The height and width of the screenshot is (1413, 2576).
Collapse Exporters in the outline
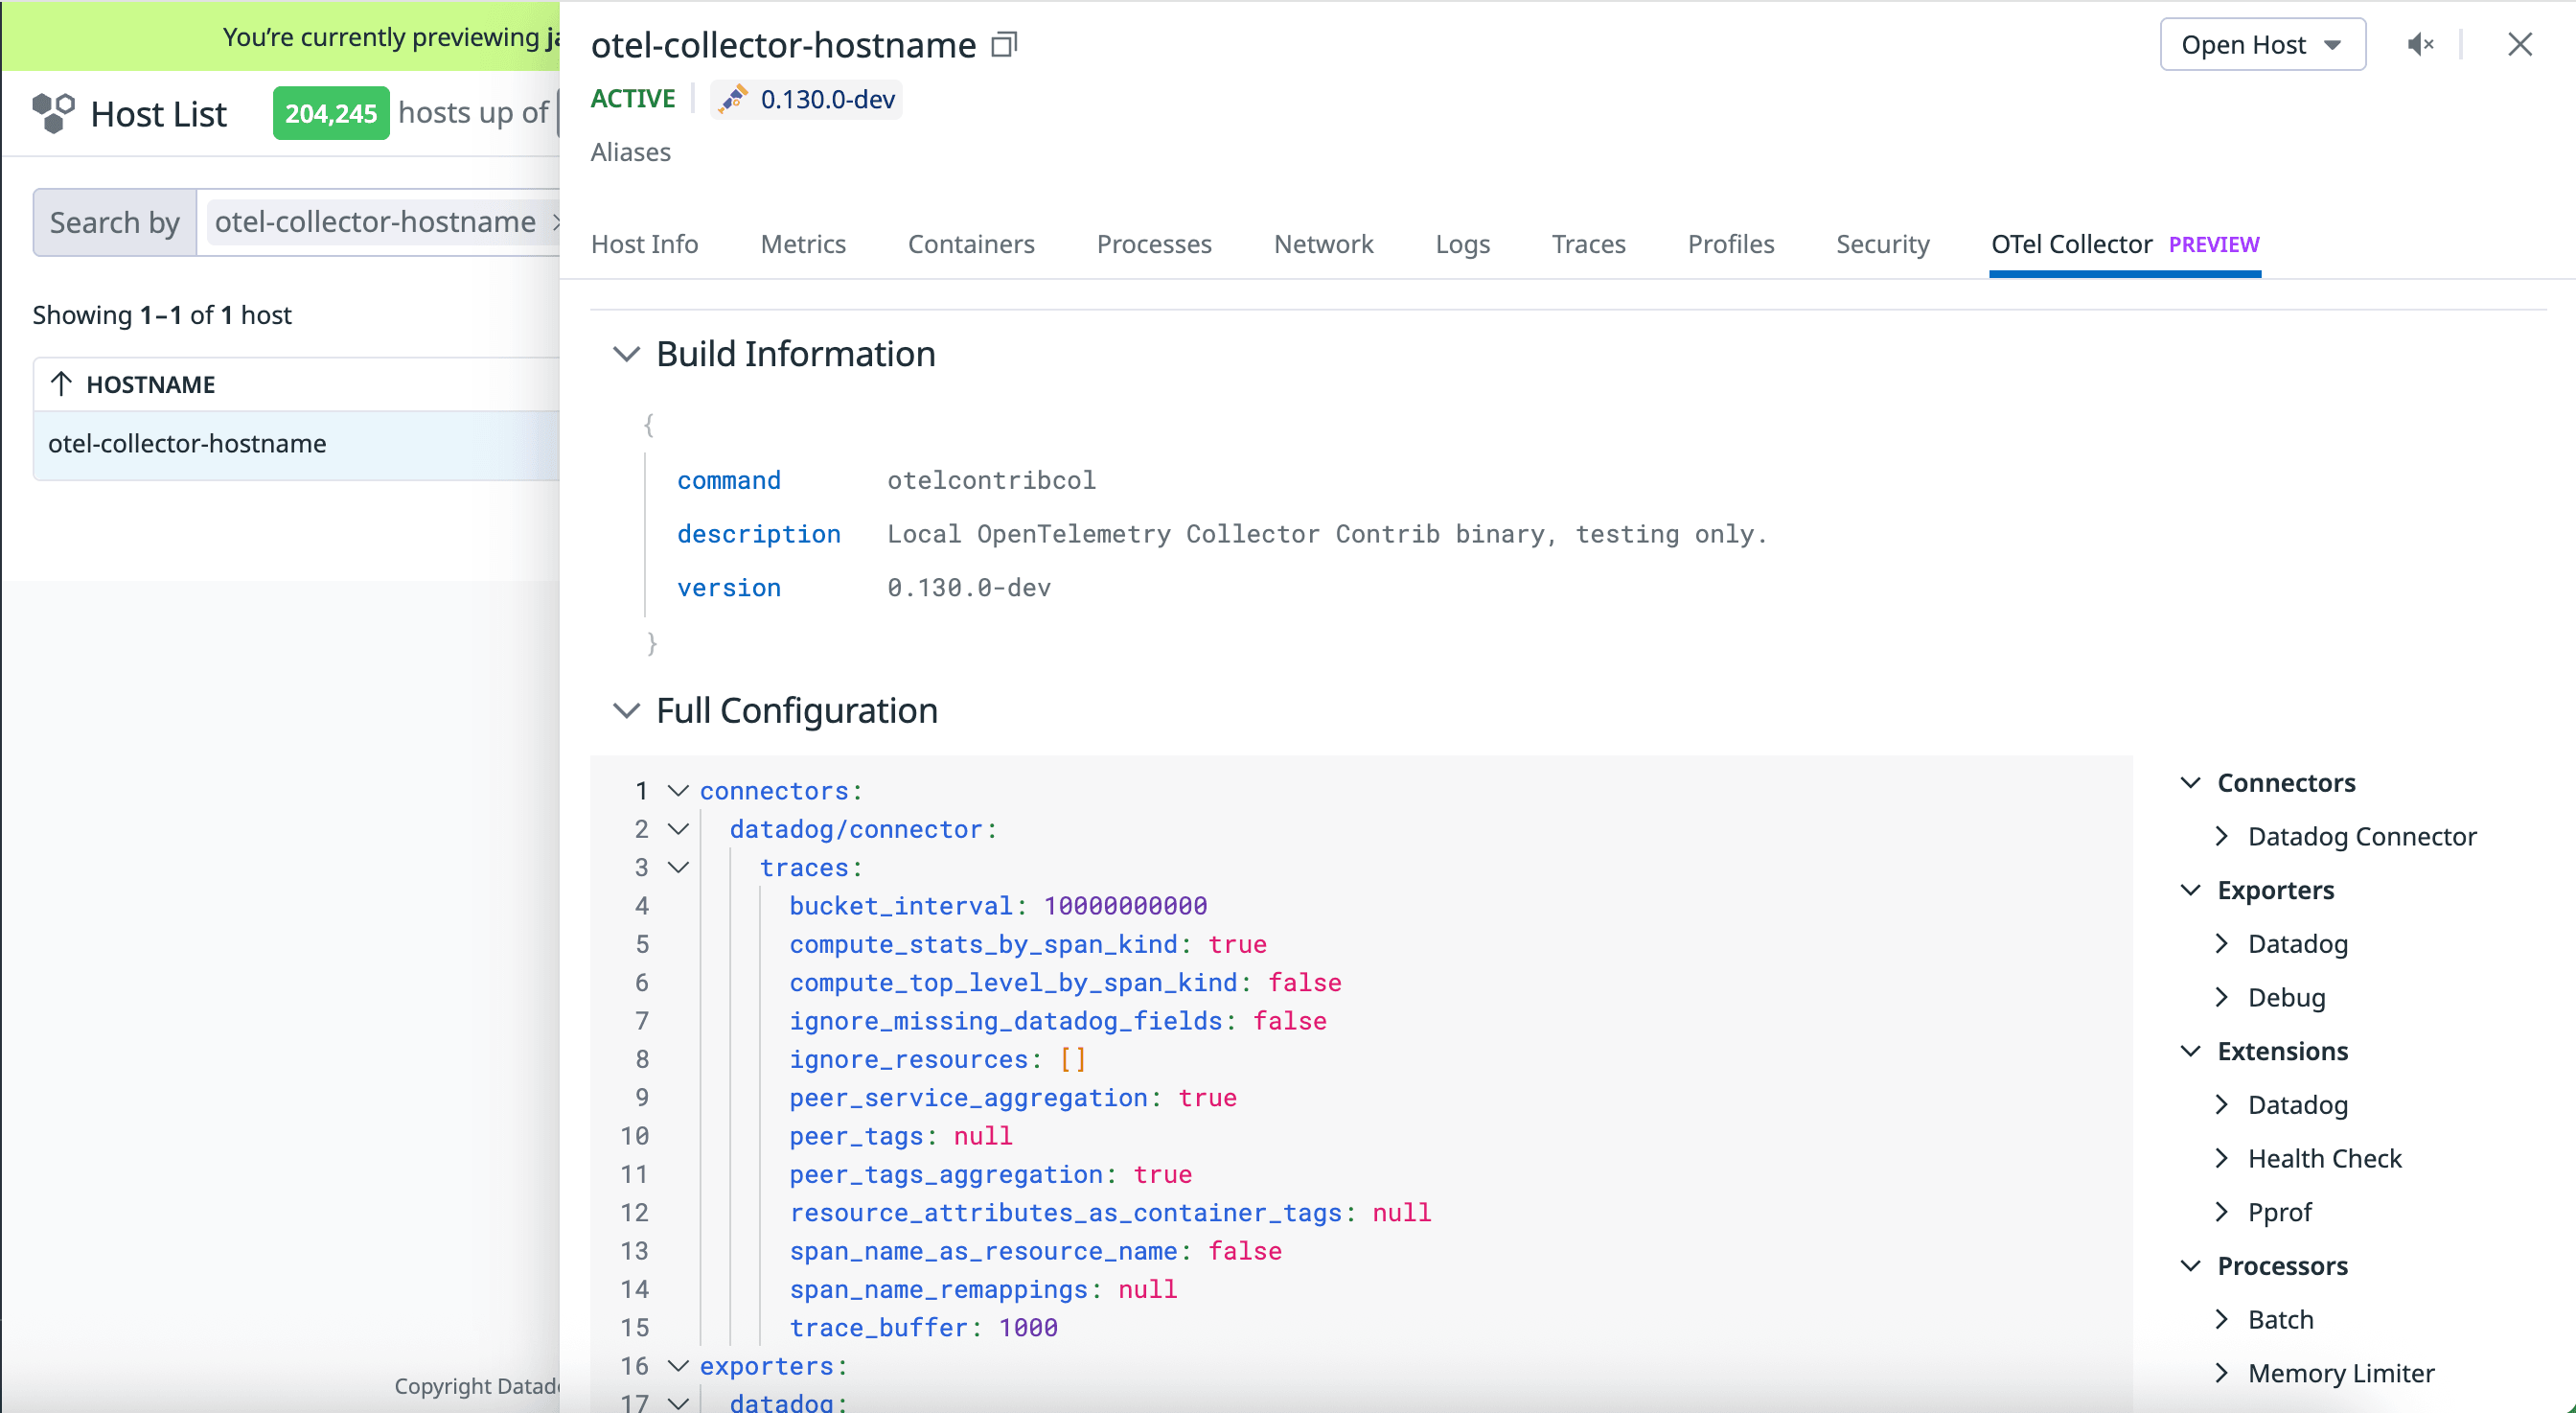tap(2190, 890)
